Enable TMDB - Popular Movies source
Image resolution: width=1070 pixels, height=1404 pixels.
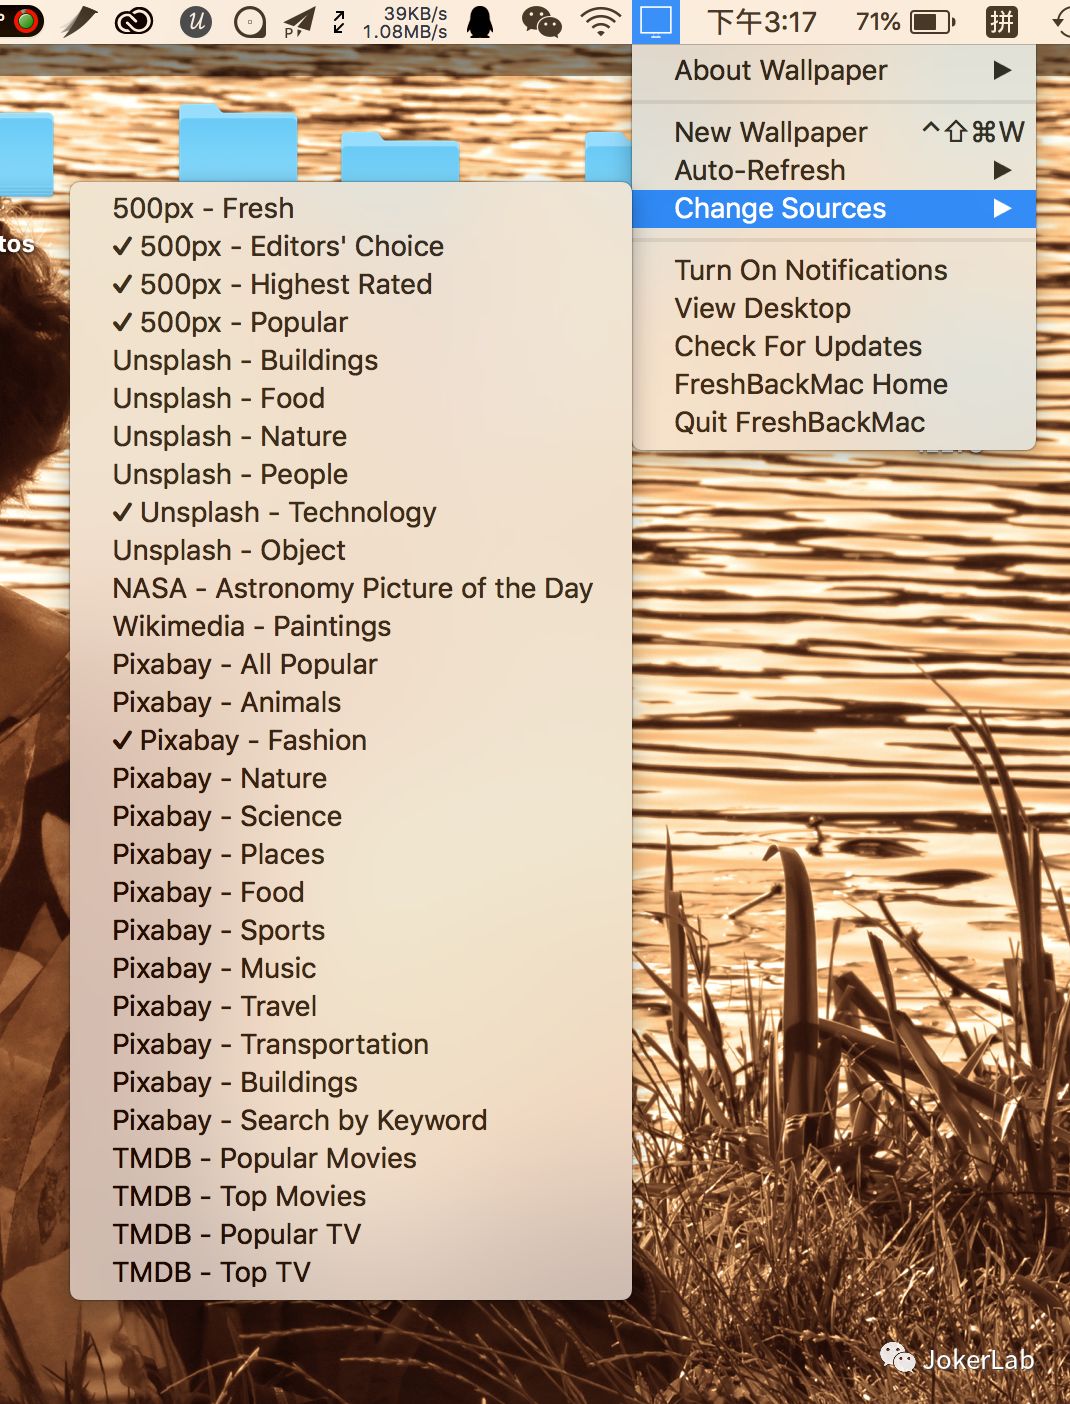[351, 1158]
